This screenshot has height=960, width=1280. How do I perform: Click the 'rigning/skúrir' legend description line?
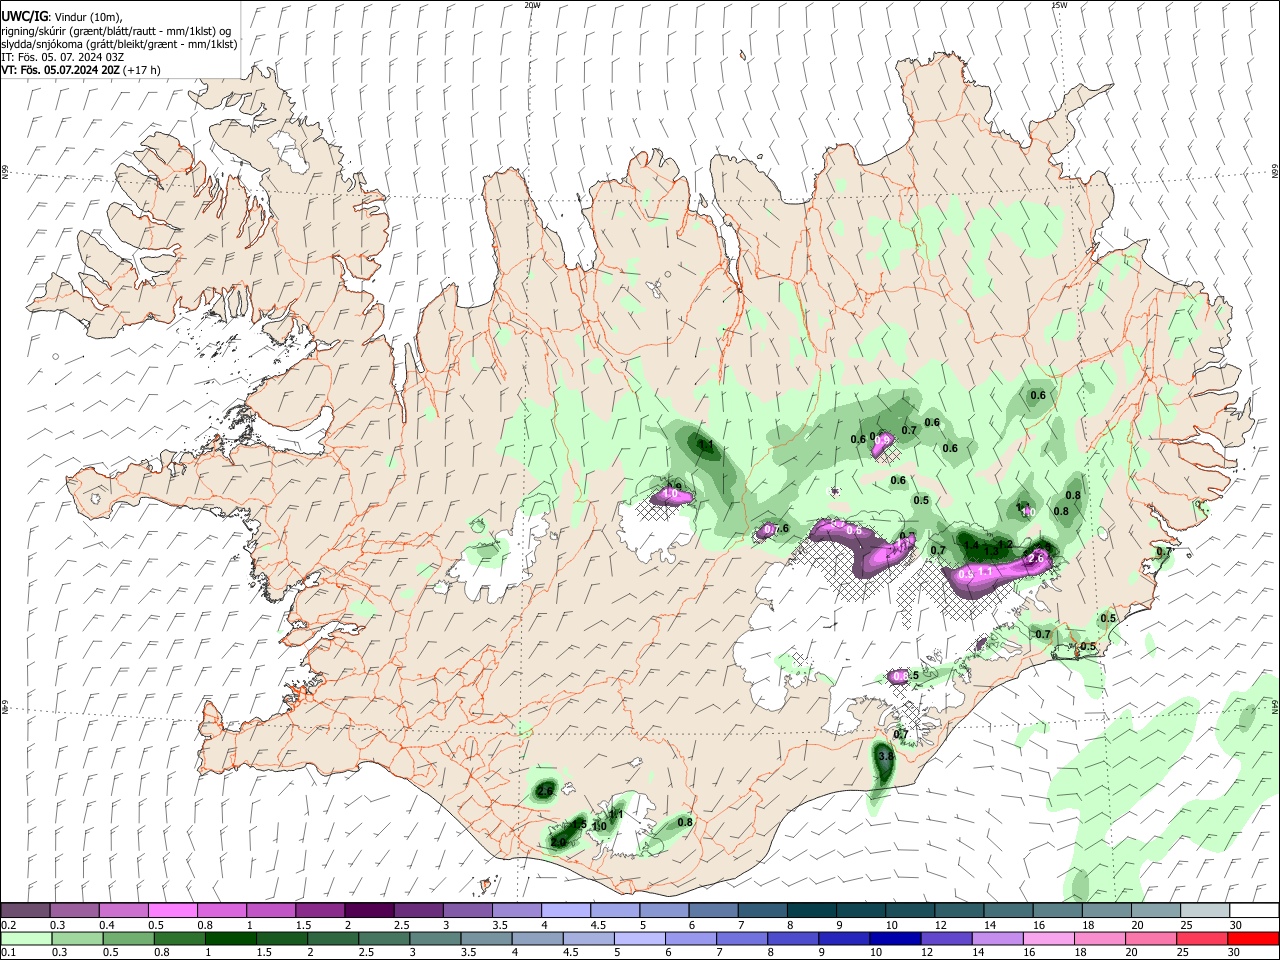116,30
